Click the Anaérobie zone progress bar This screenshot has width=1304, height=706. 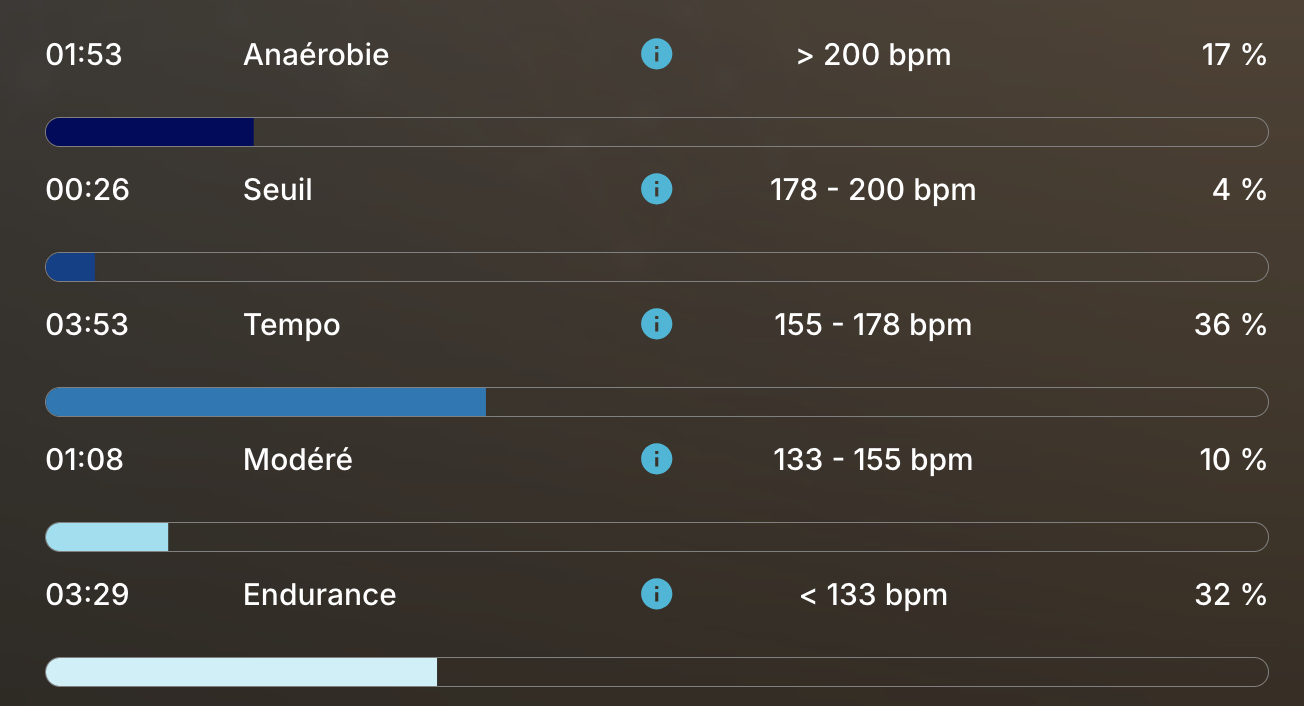pos(657,132)
